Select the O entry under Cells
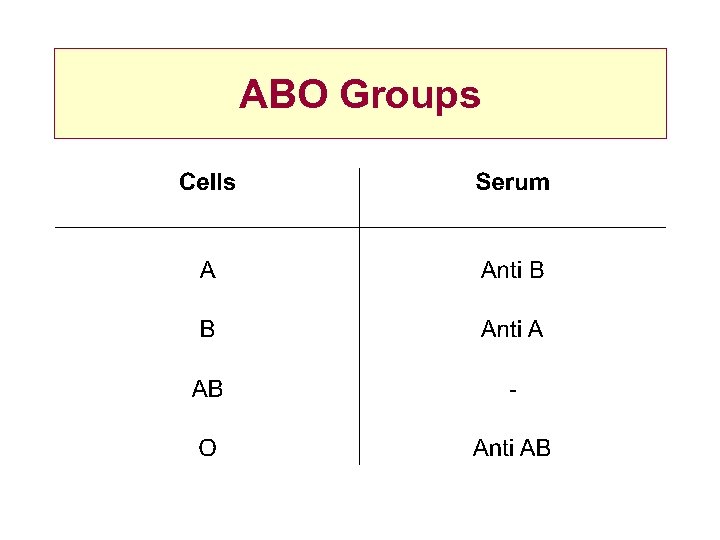The image size is (720, 540). pos(207,448)
